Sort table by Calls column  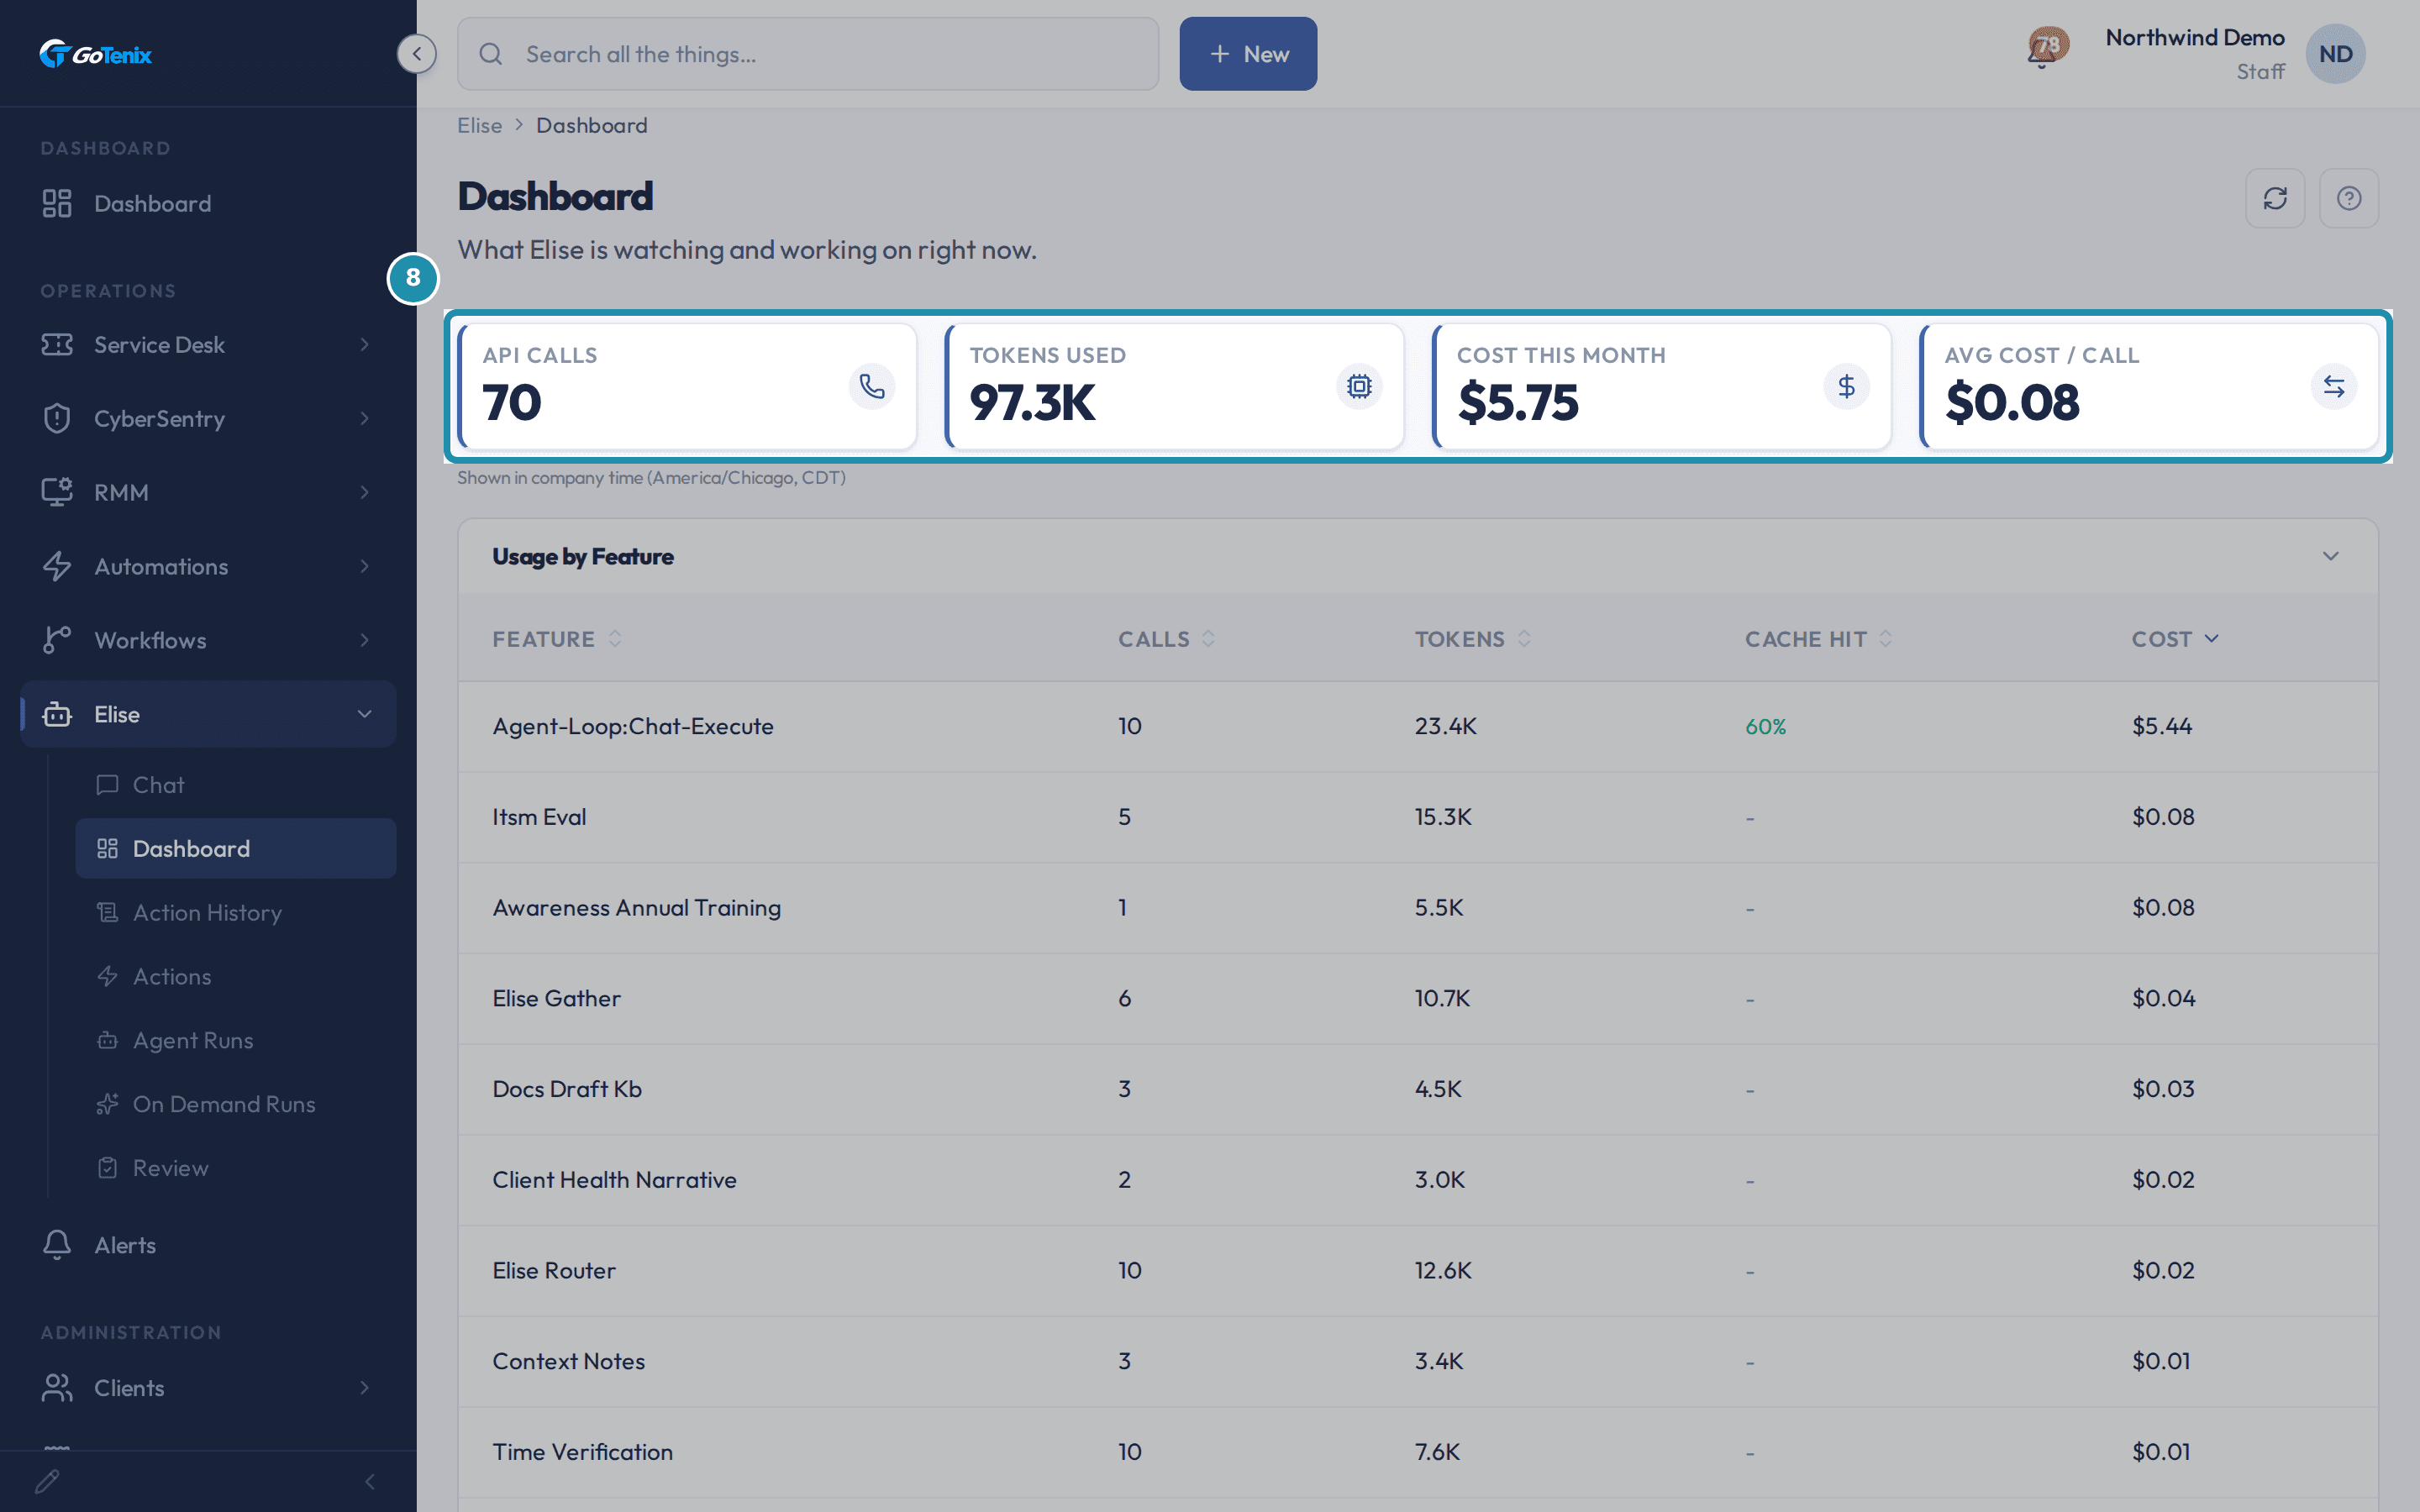click(x=1166, y=639)
